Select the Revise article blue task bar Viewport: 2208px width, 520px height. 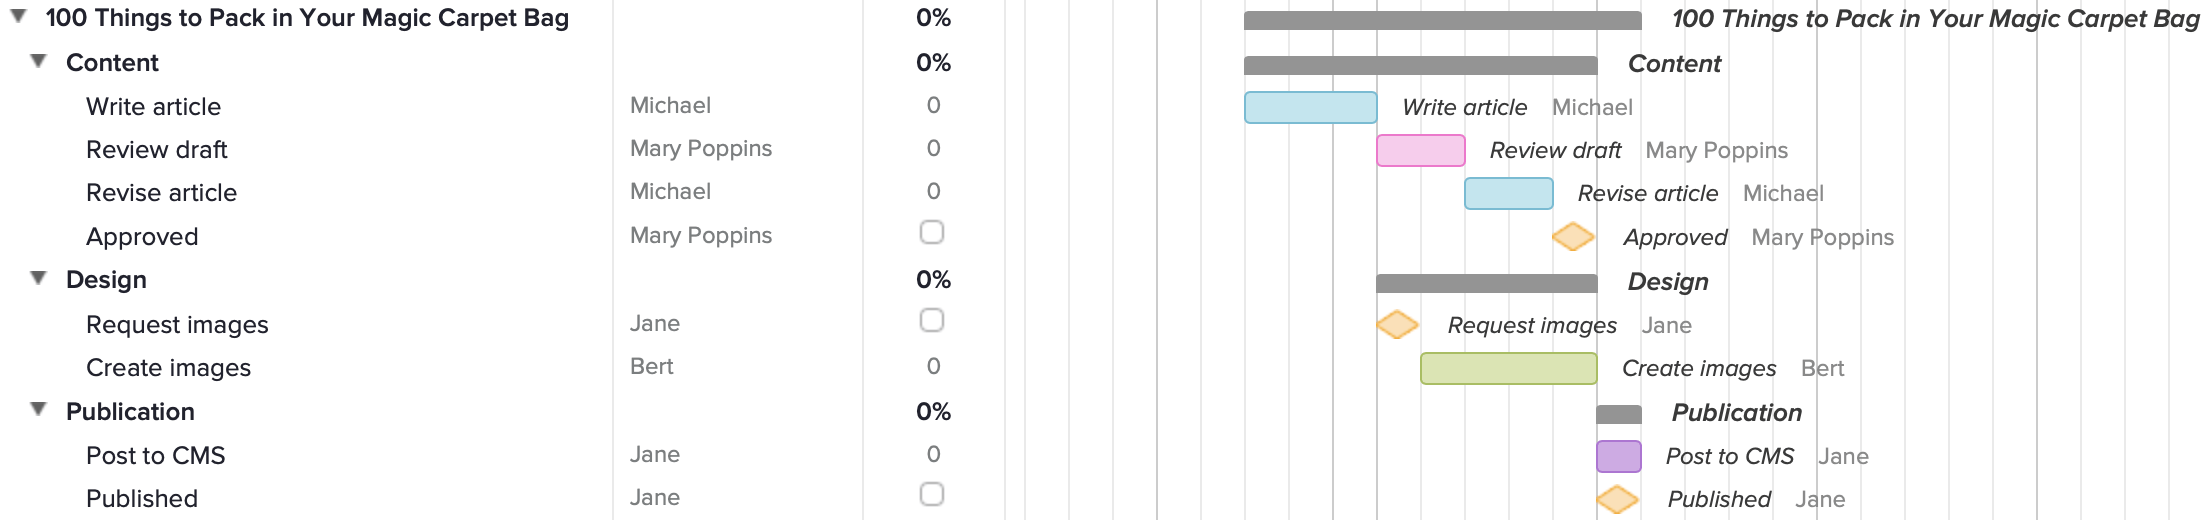pyautogui.click(x=1508, y=193)
